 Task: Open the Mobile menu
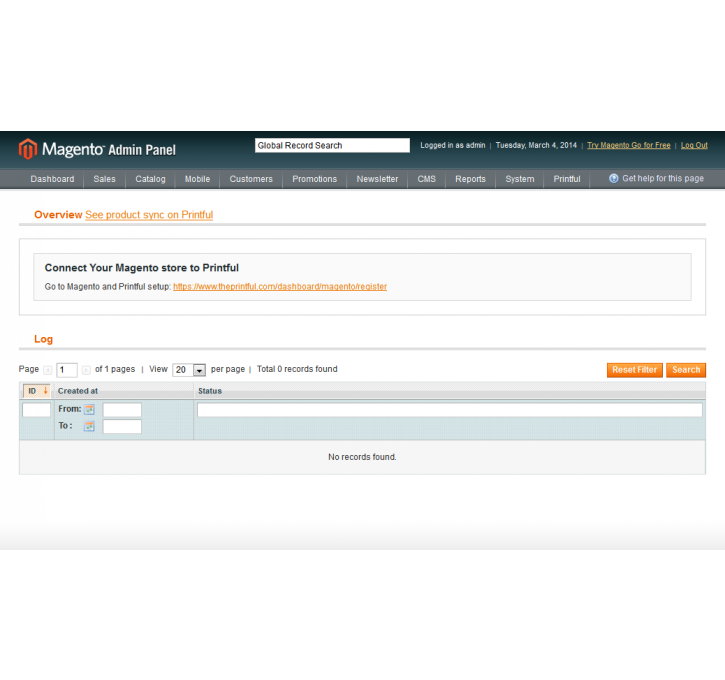coord(197,179)
